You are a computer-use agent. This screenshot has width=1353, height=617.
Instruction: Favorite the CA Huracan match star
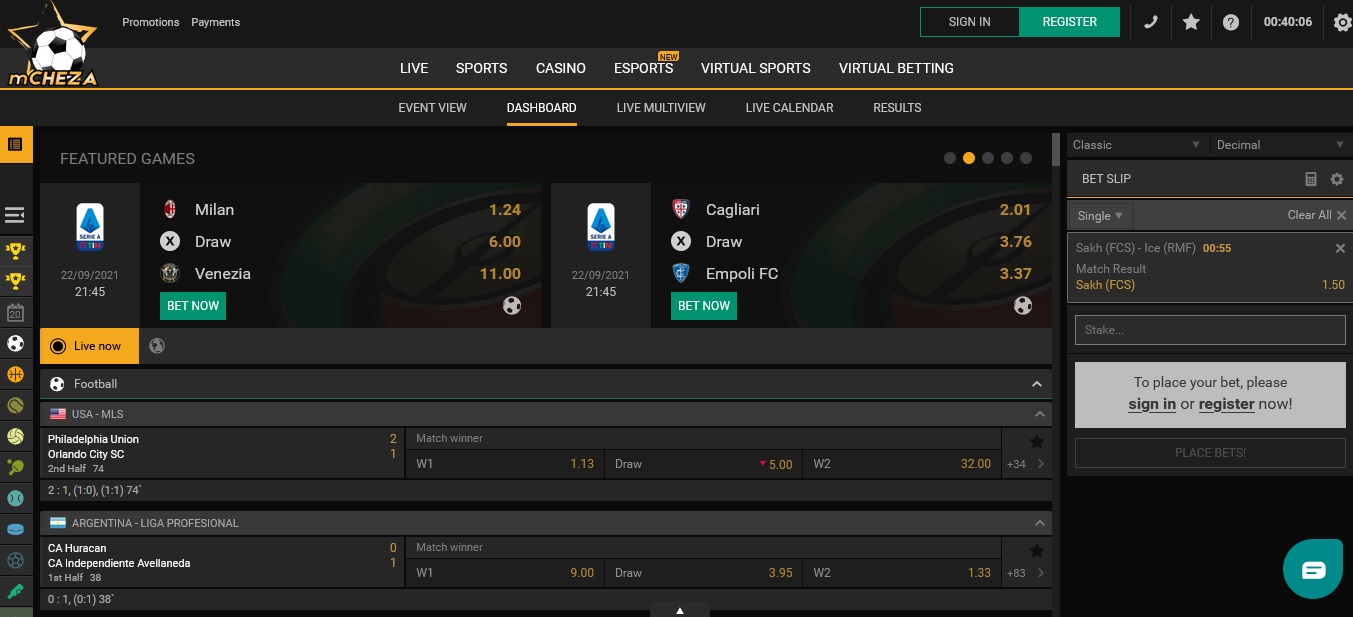(1036, 551)
